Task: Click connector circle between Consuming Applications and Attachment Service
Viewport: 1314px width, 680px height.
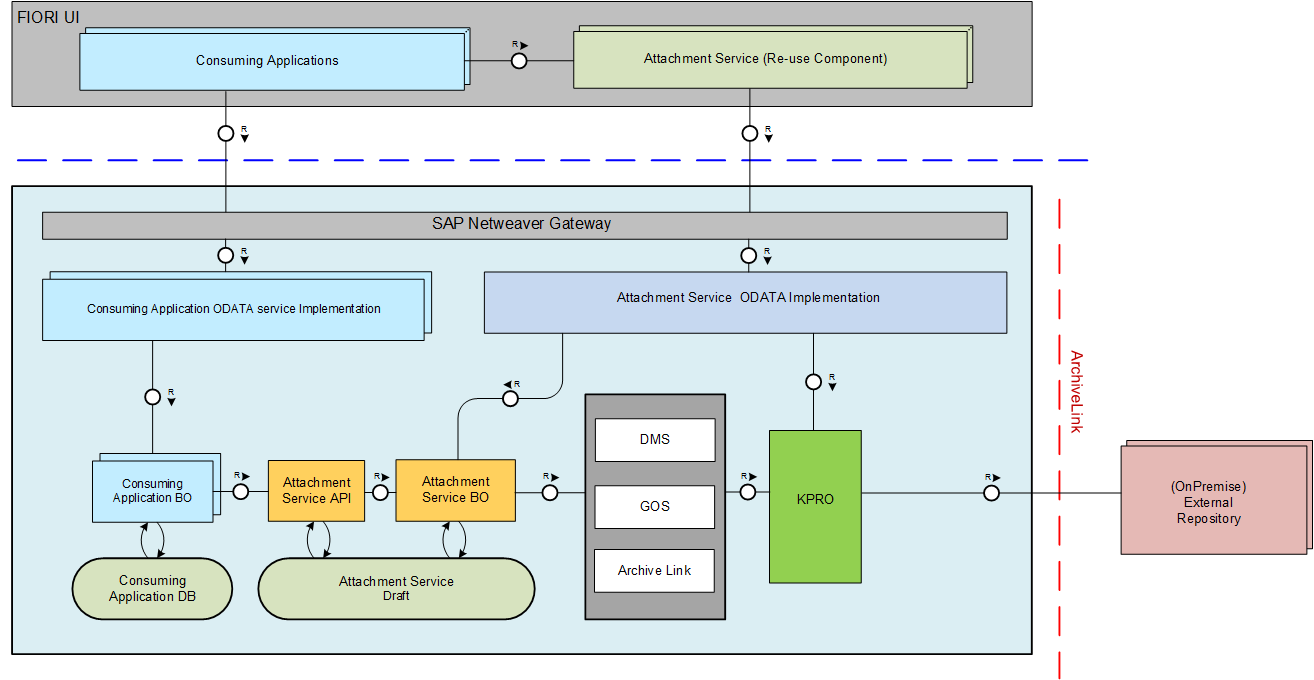Action: (x=519, y=61)
